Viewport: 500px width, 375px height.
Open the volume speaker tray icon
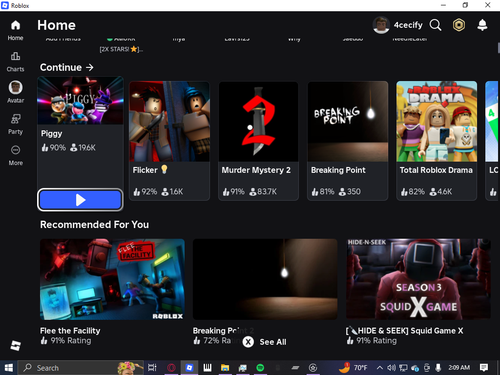[x=391, y=368]
